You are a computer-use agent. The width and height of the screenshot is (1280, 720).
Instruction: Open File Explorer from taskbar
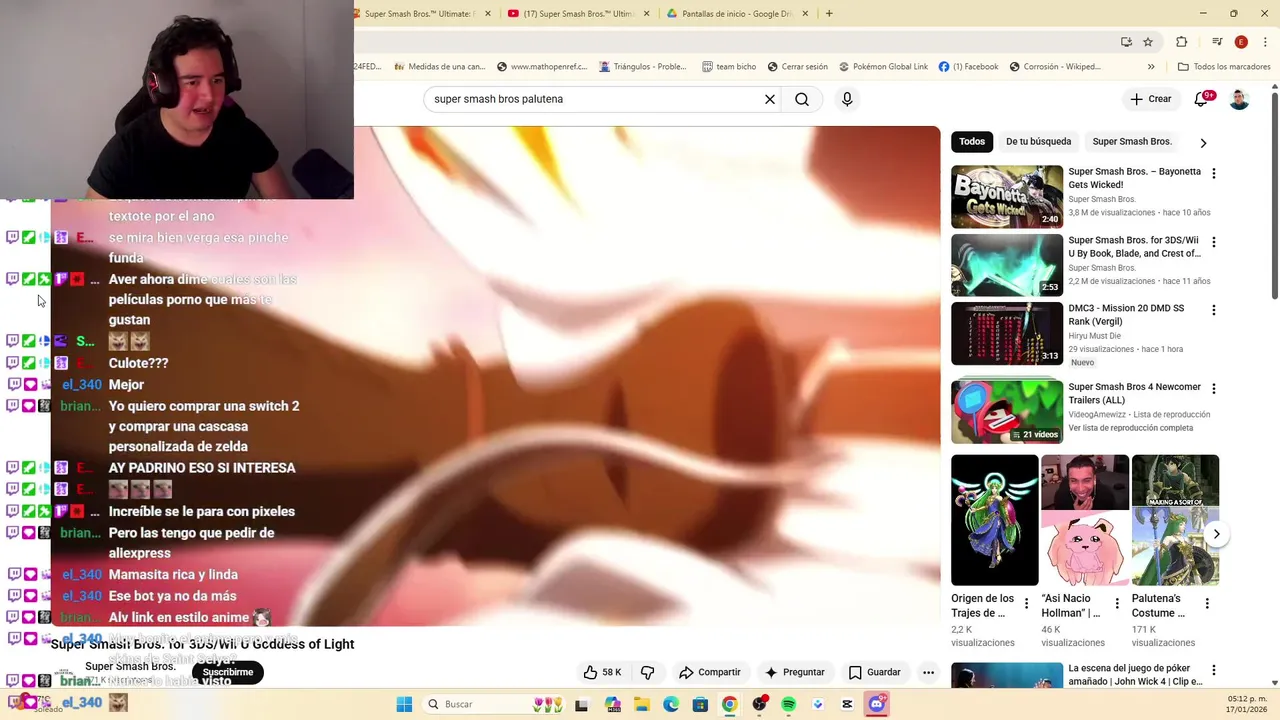(x=642, y=704)
